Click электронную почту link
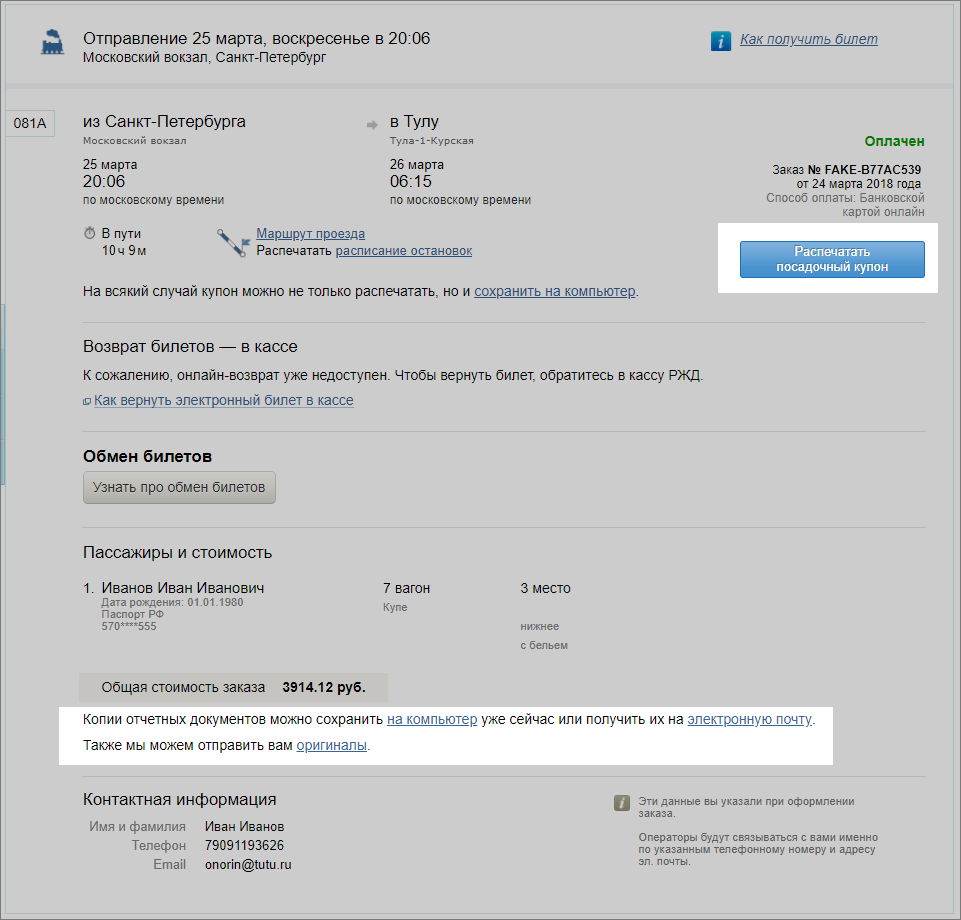This screenshot has height=920, width=961. click(750, 720)
